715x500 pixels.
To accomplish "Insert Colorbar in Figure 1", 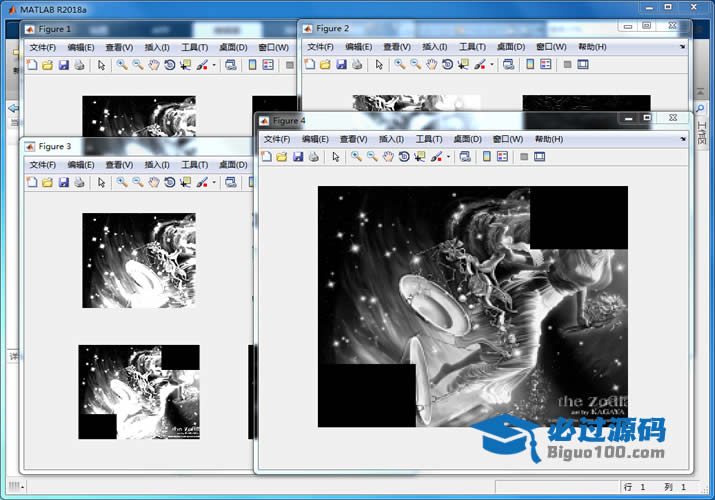I will click(x=252, y=65).
